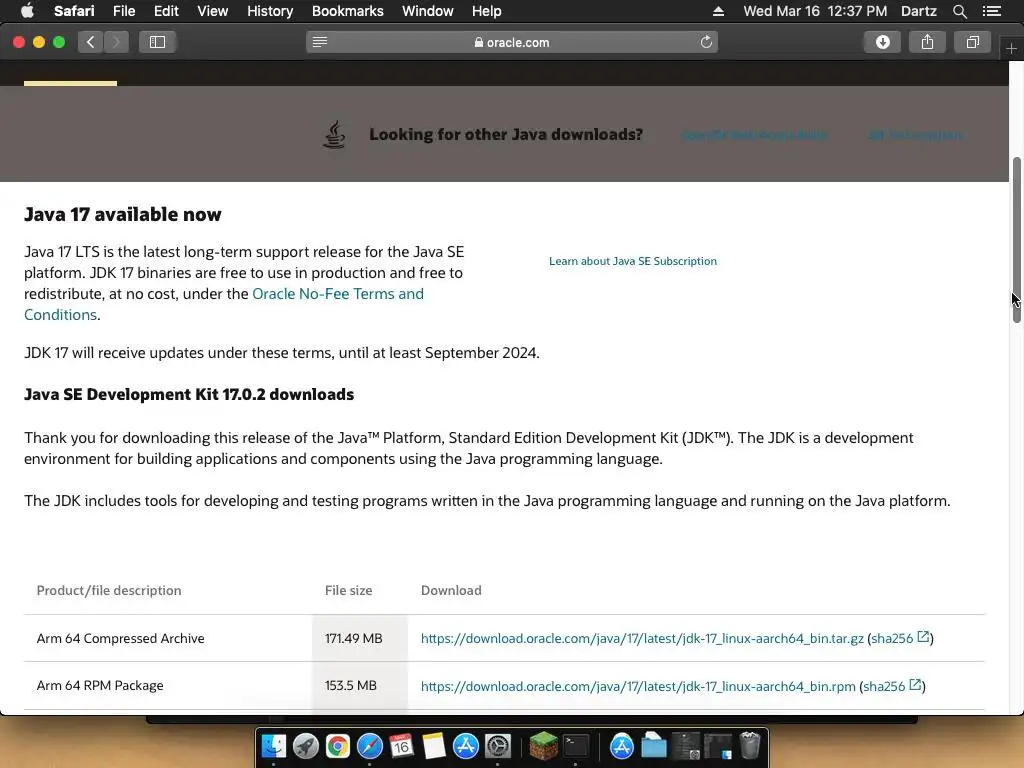Download the linux-aarch64 rpm package link

pos(638,686)
